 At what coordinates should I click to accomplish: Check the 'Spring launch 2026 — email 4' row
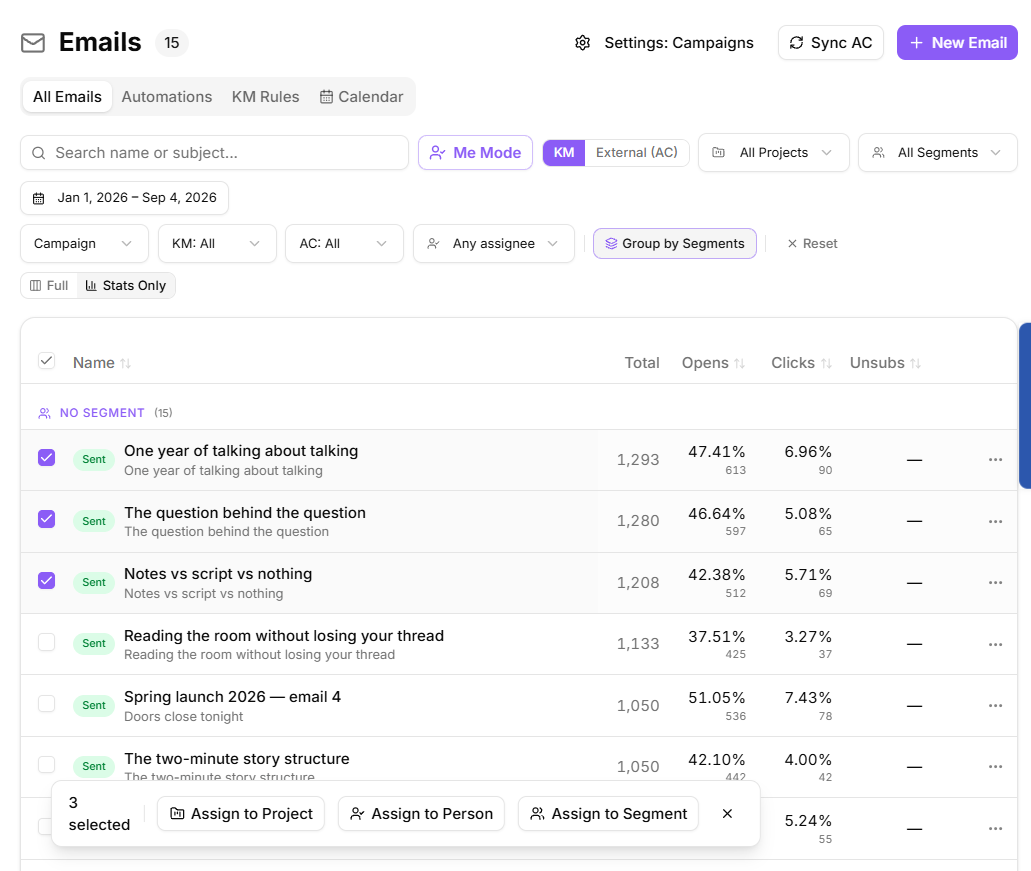coord(46,703)
